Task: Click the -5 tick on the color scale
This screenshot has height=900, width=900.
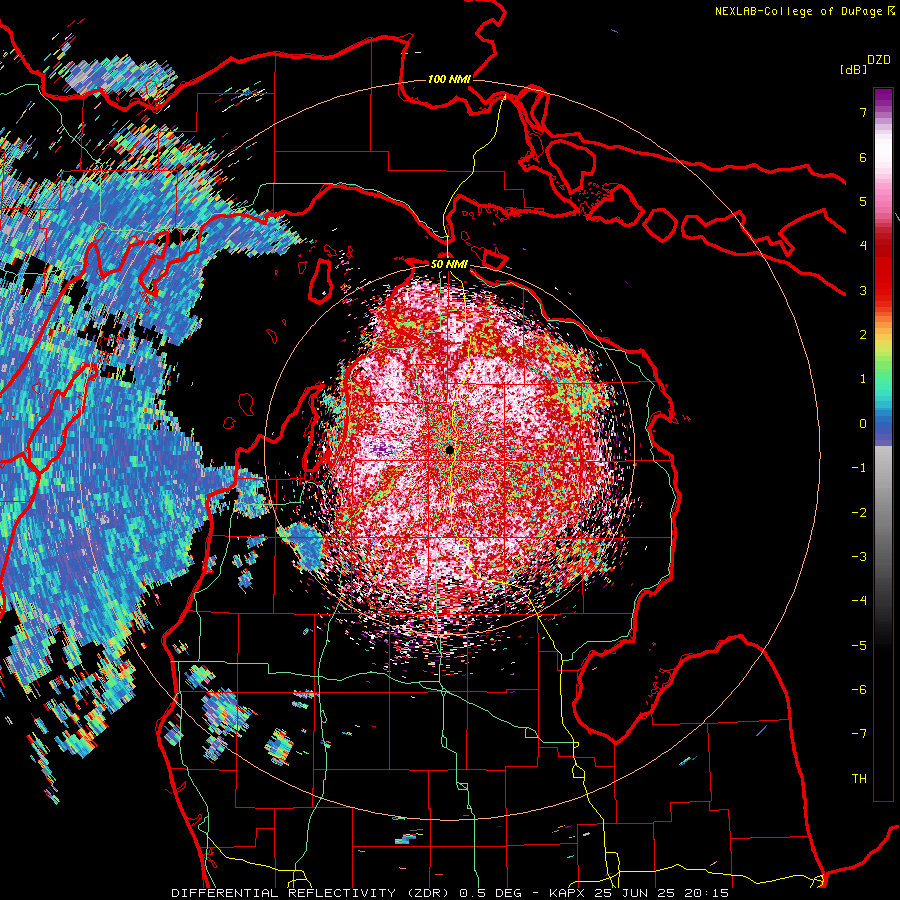Action: click(859, 646)
